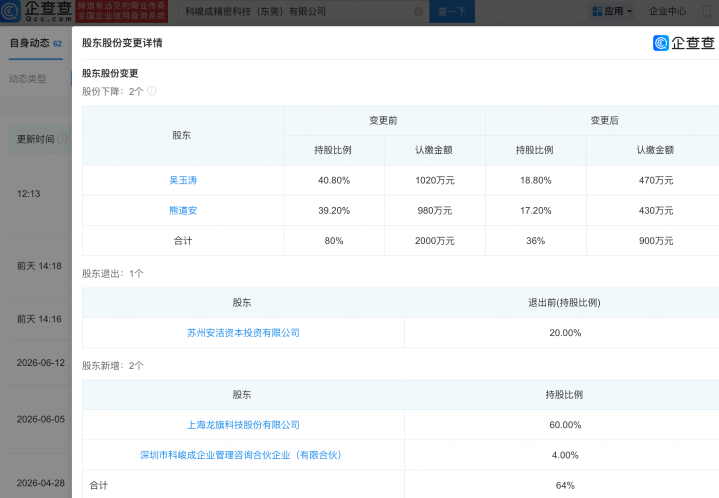
Task: Clear the search box with the x icon
Action: [x=418, y=11]
